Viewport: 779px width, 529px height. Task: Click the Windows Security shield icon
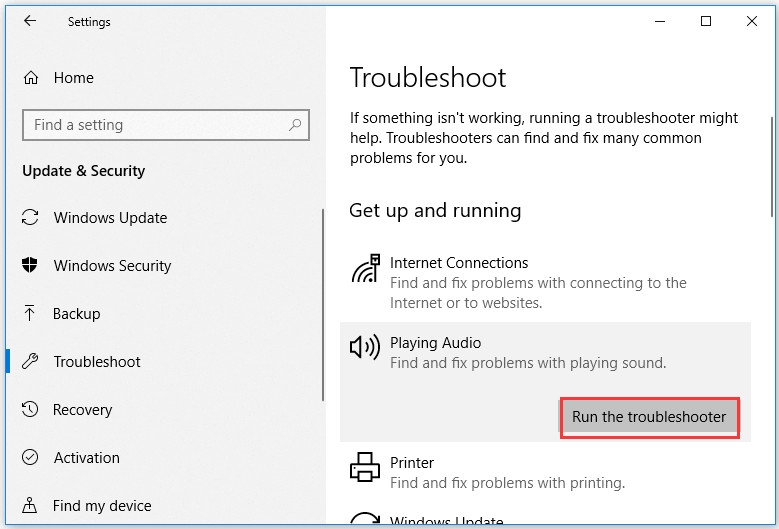click(x=31, y=266)
